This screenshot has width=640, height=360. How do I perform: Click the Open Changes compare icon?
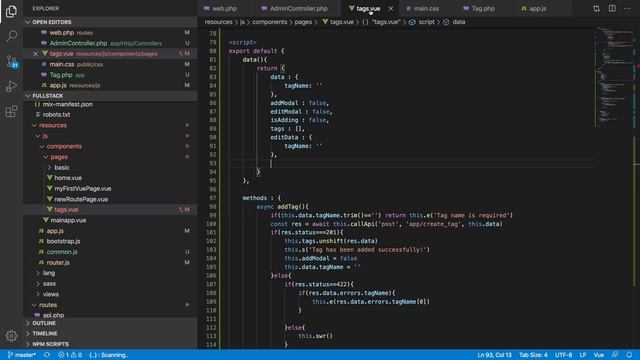point(596,8)
